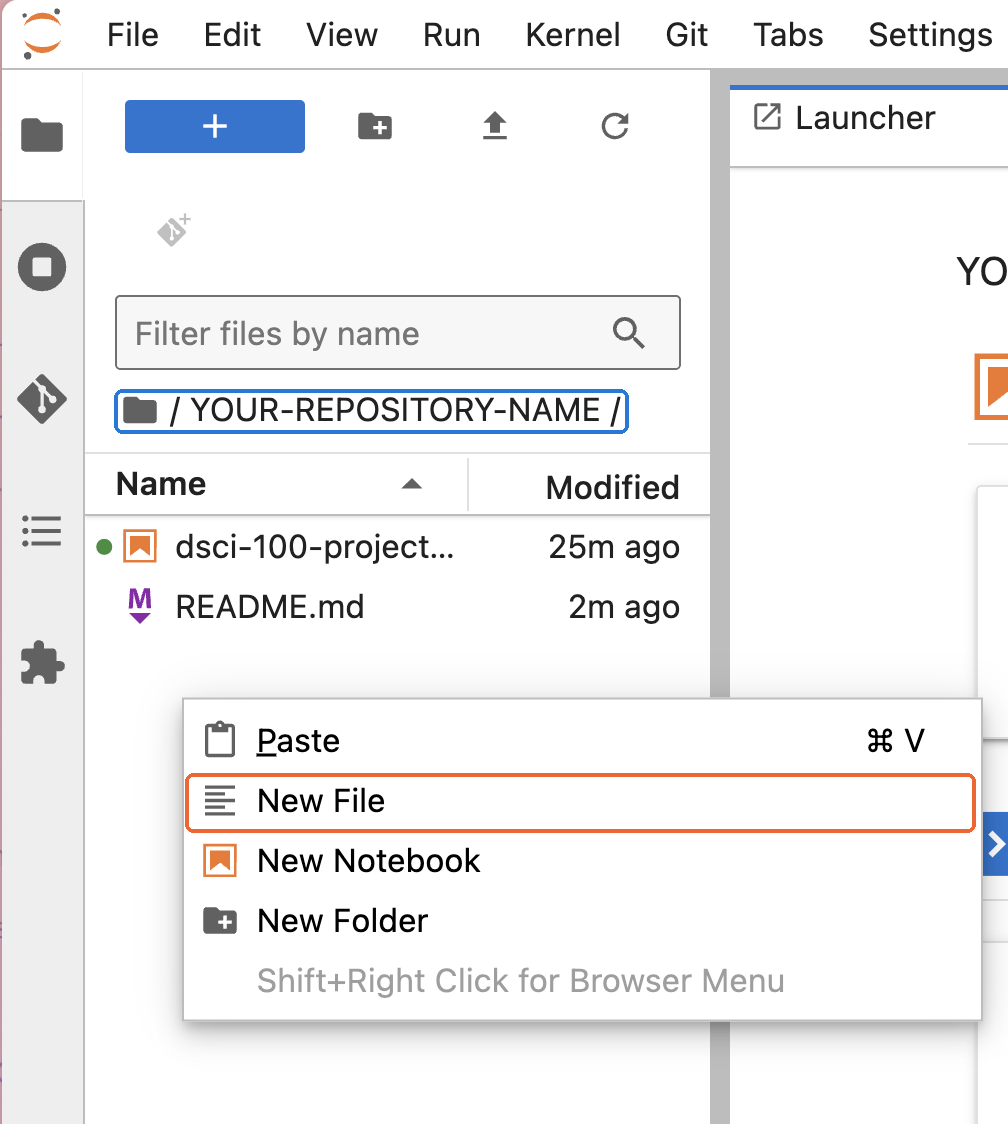Open the Git sidebar panel
Screen dimensions: 1008x1124
[42, 399]
